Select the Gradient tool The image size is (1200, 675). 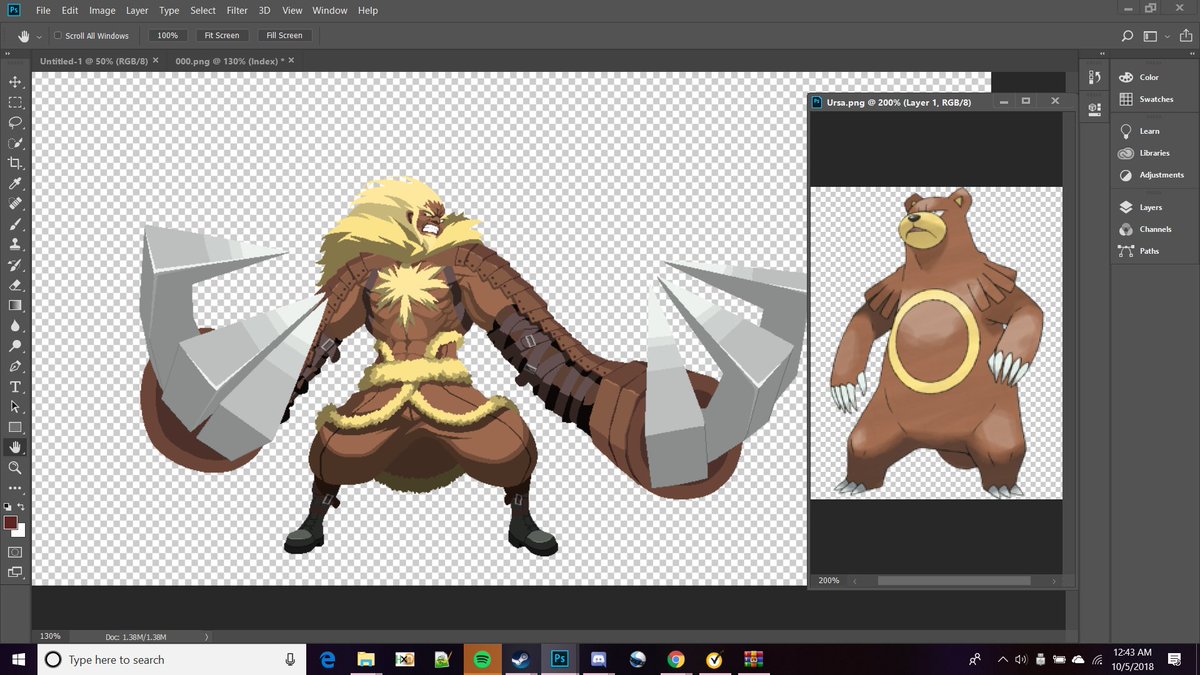pyautogui.click(x=15, y=305)
